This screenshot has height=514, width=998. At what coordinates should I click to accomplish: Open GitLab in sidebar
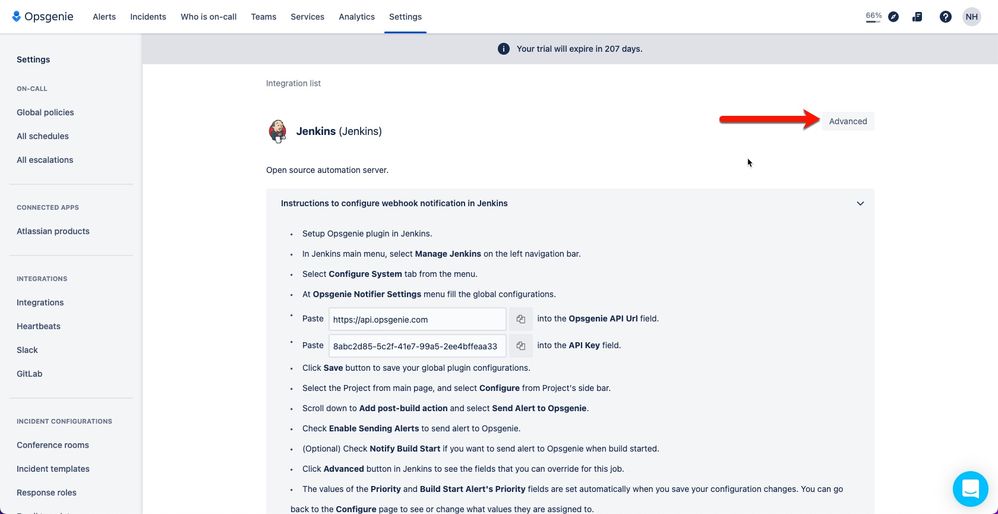(x=29, y=374)
